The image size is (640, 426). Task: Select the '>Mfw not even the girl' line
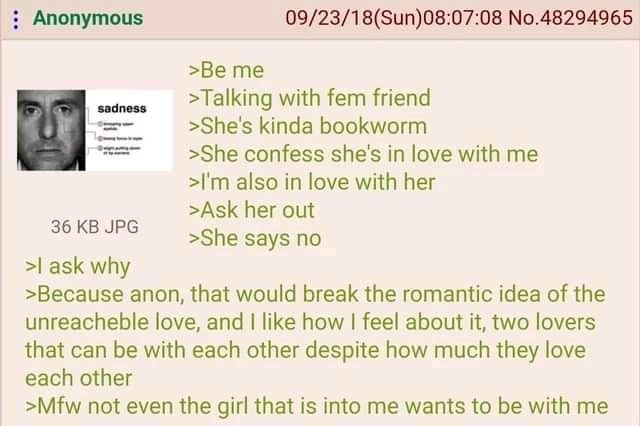click(x=317, y=406)
